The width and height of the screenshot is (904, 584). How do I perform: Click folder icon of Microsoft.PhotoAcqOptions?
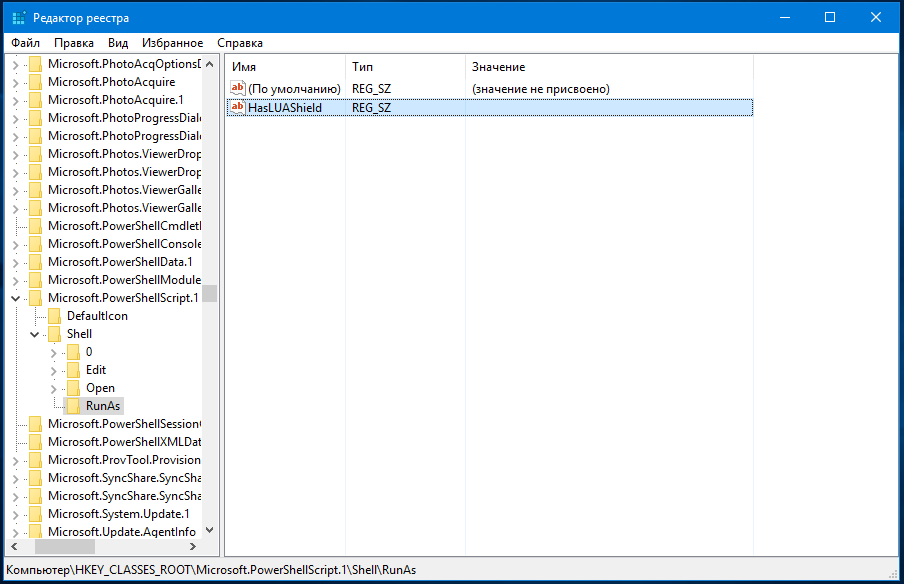pyautogui.click(x=35, y=64)
